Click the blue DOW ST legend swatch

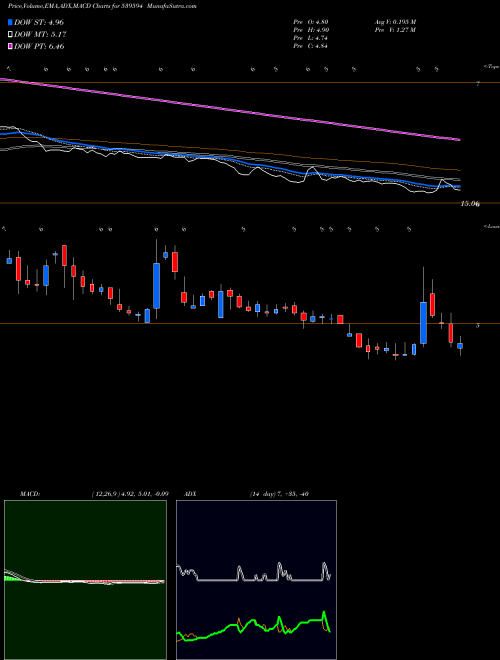[11, 22]
